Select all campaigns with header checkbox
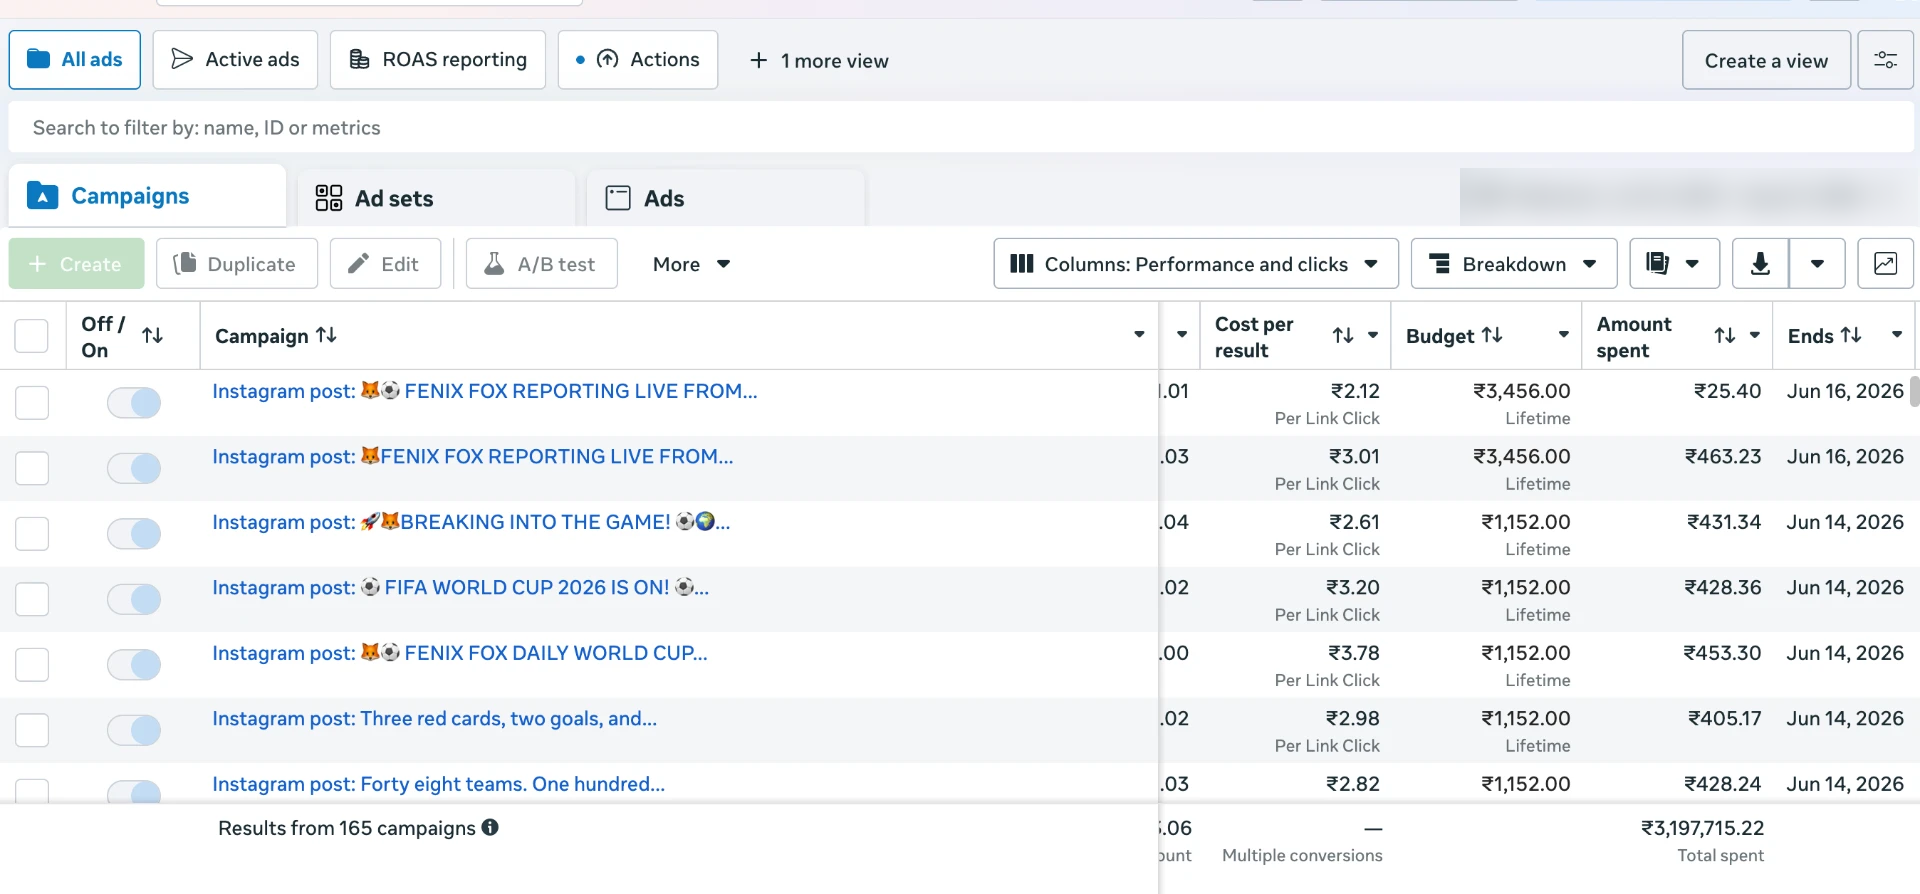 point(32,336)
